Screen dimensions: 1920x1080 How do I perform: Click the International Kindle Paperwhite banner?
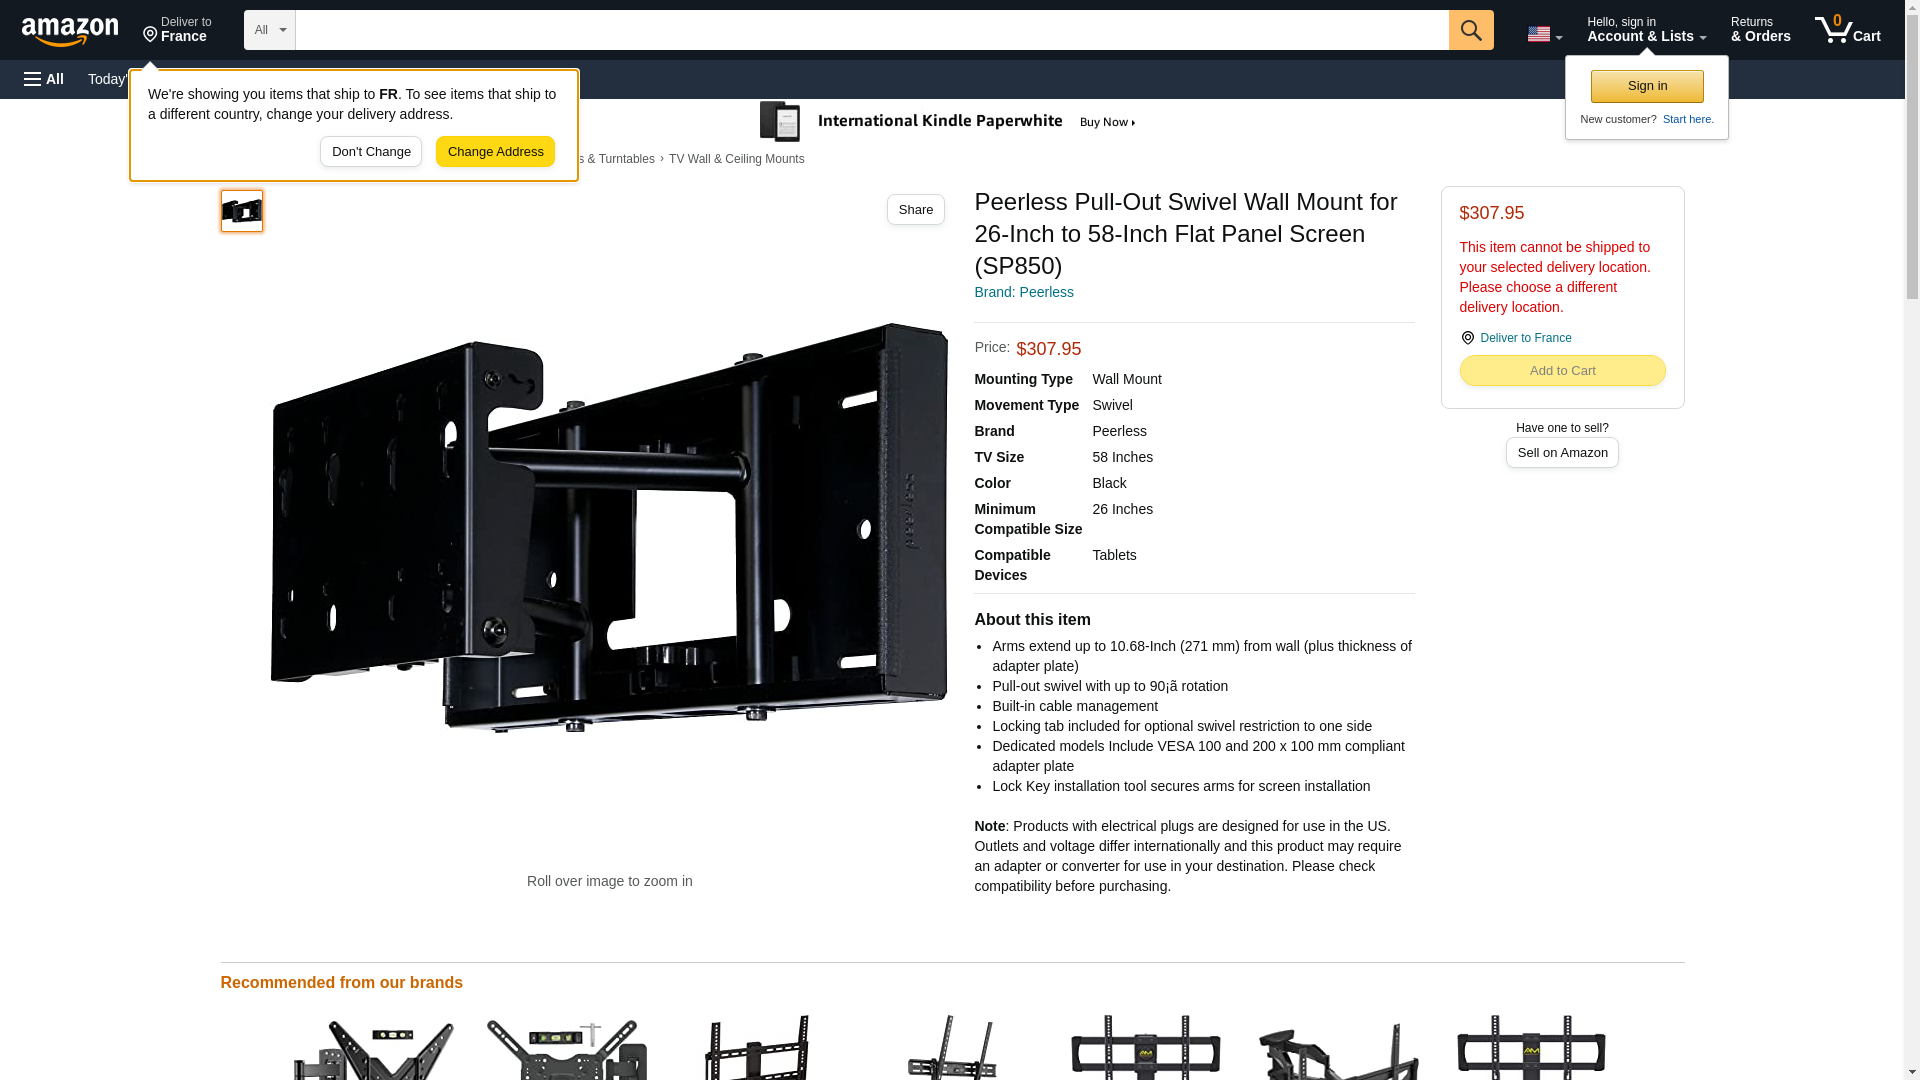pyautogui.click(x=948, y=122)
